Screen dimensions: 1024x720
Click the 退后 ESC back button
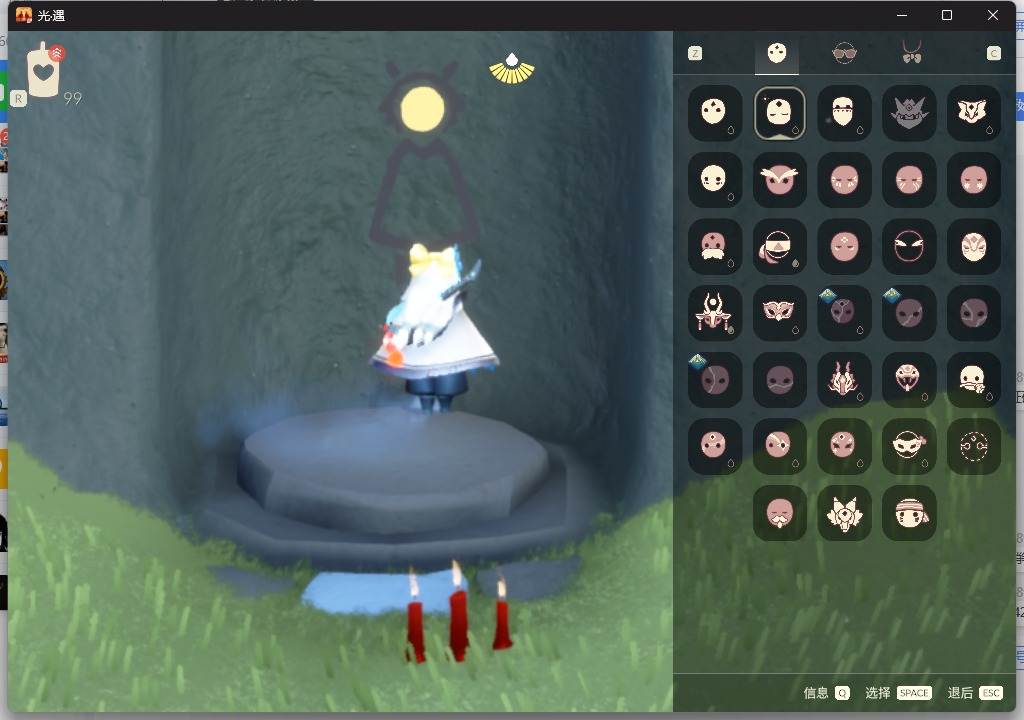(x=974, y=693)
